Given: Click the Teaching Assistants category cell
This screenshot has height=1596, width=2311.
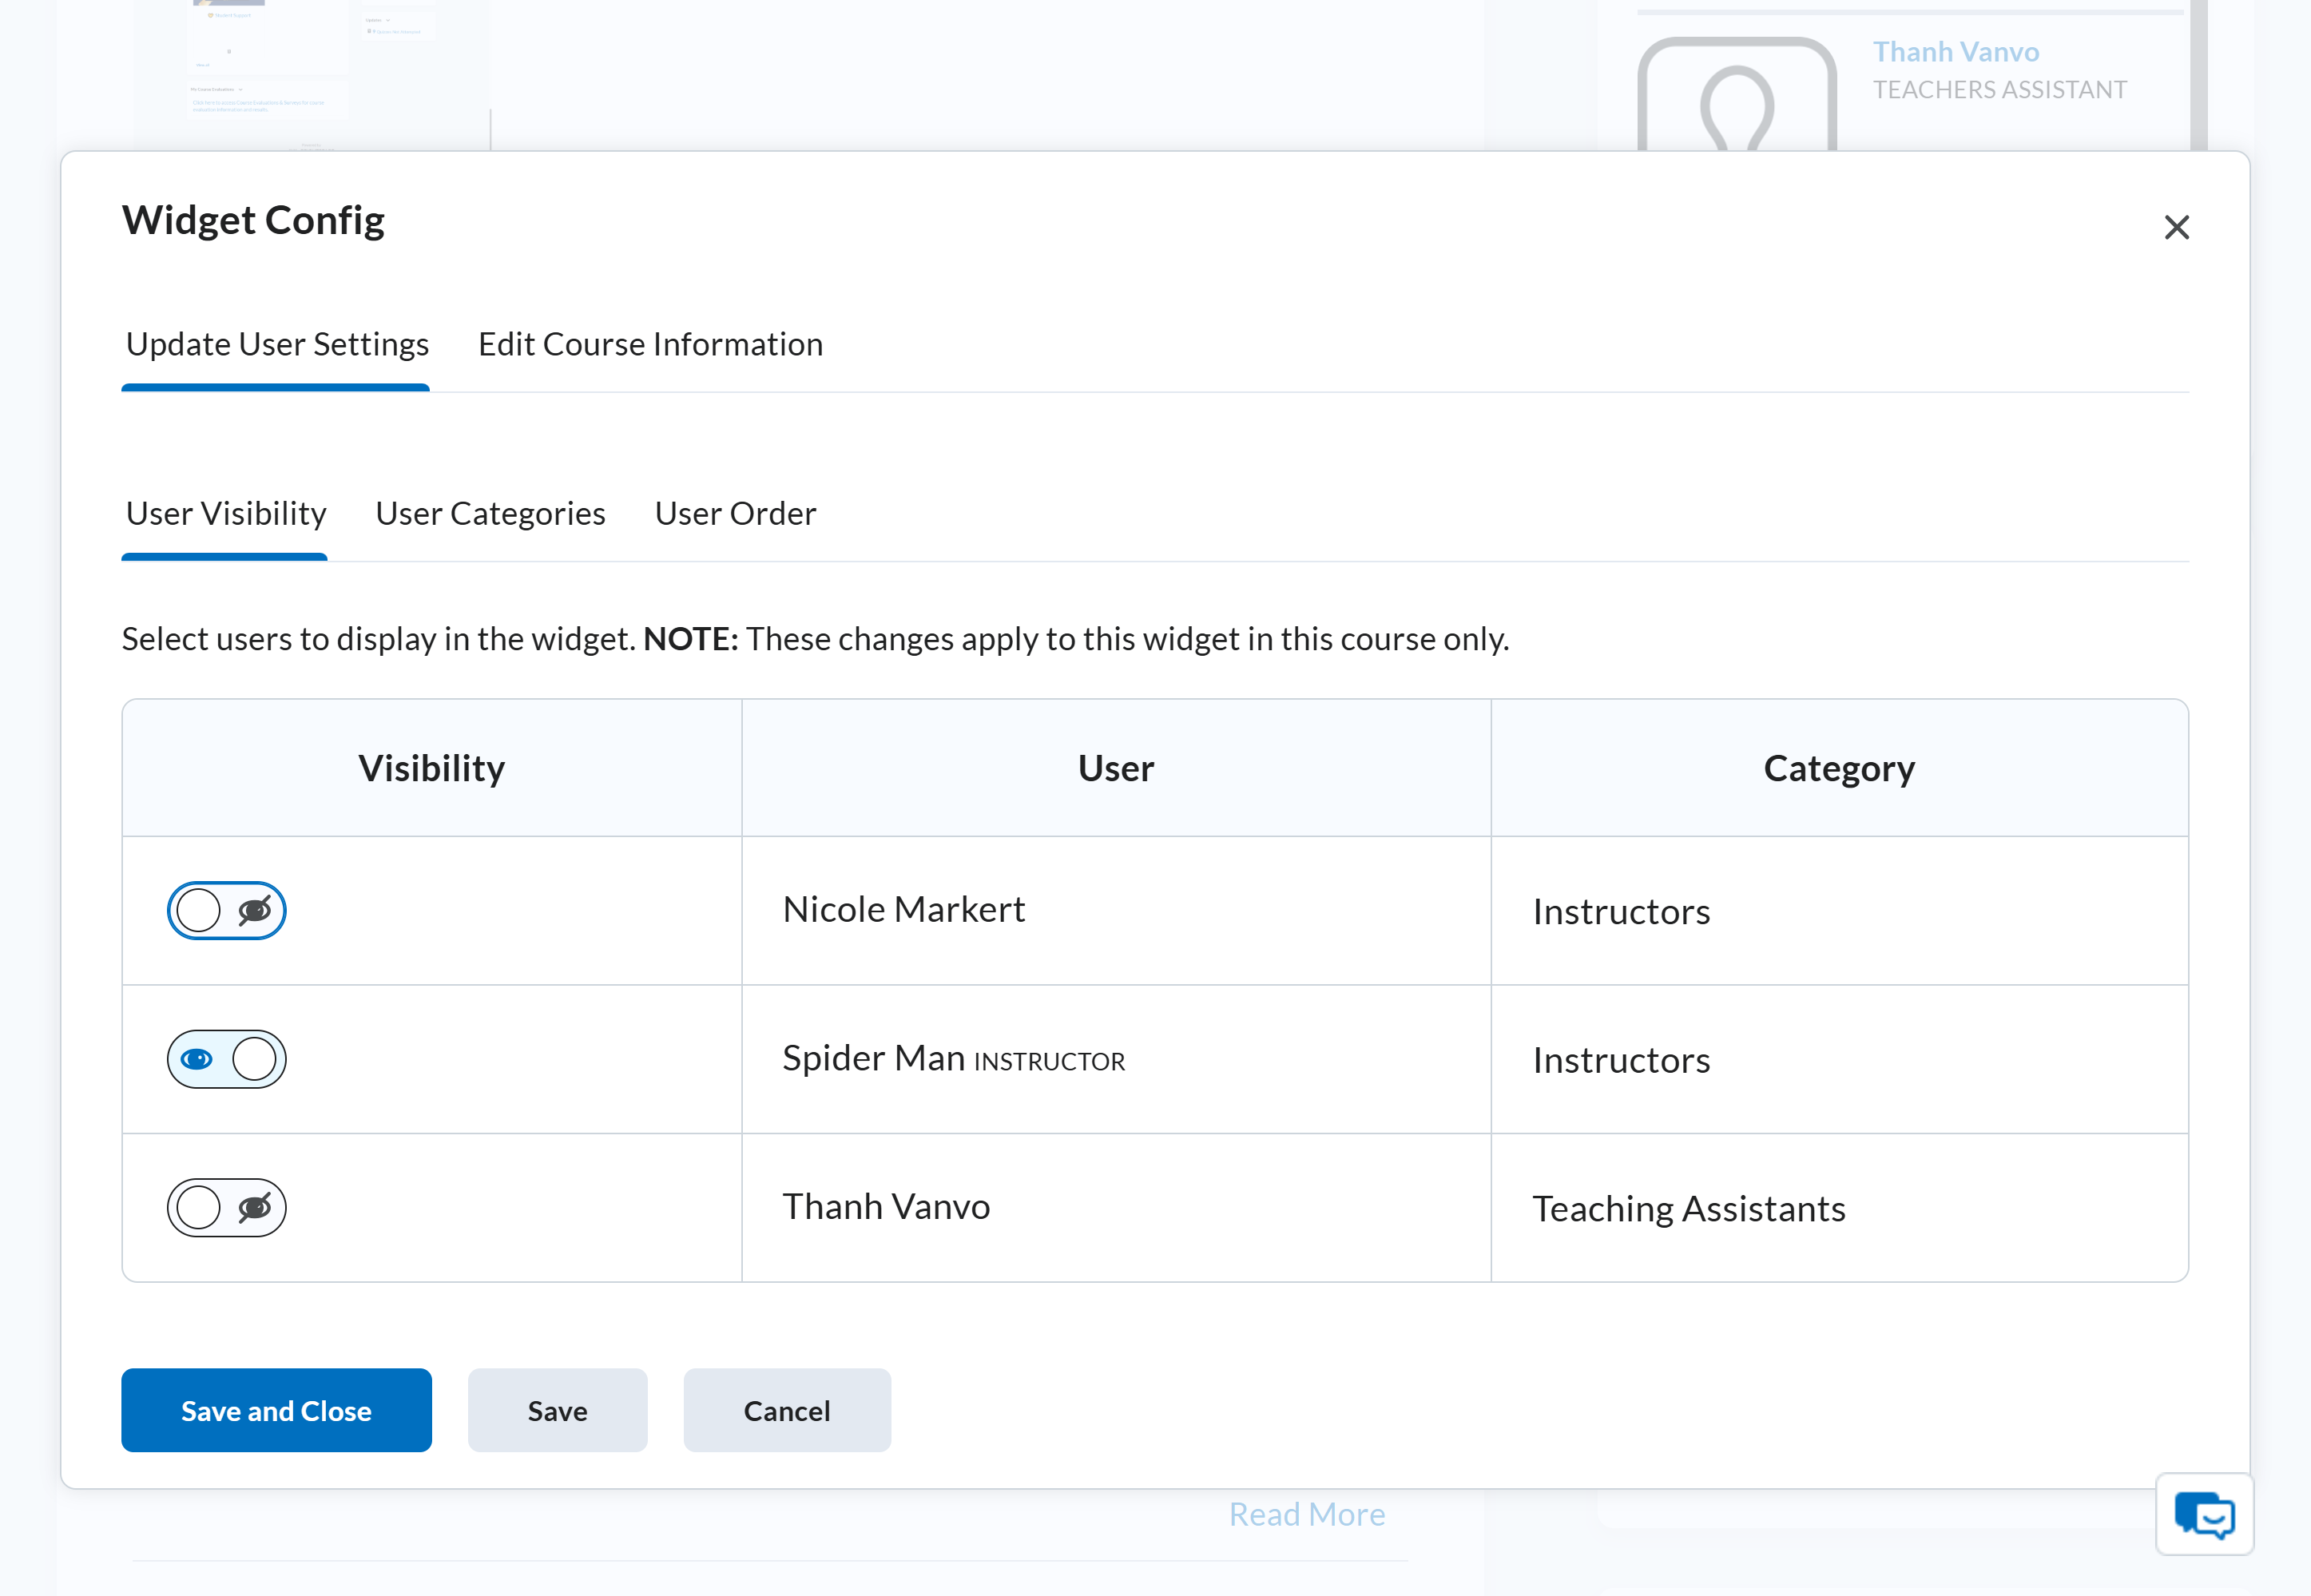Looking at the screenshot, I should click(x=1839, y=1208).
